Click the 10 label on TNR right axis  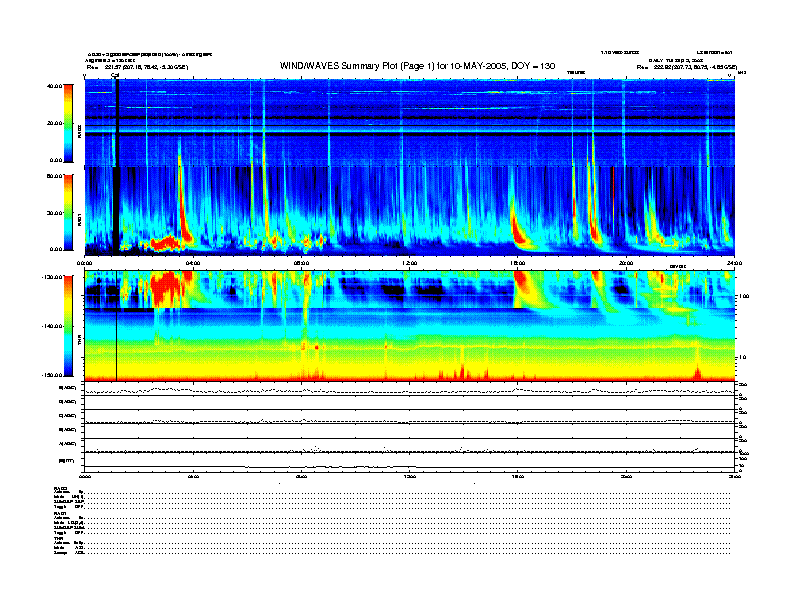[742, 357]
